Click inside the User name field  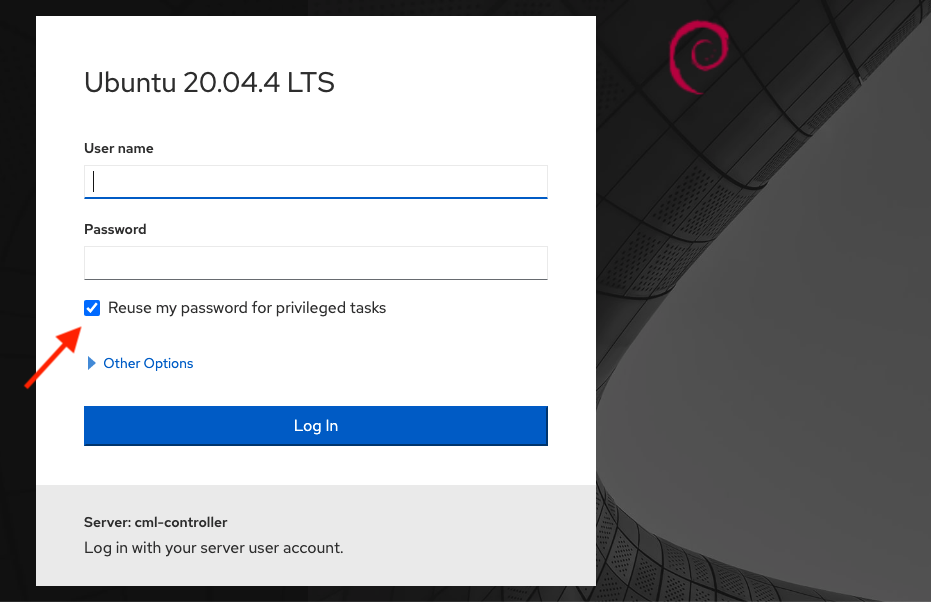coord(315,181)
